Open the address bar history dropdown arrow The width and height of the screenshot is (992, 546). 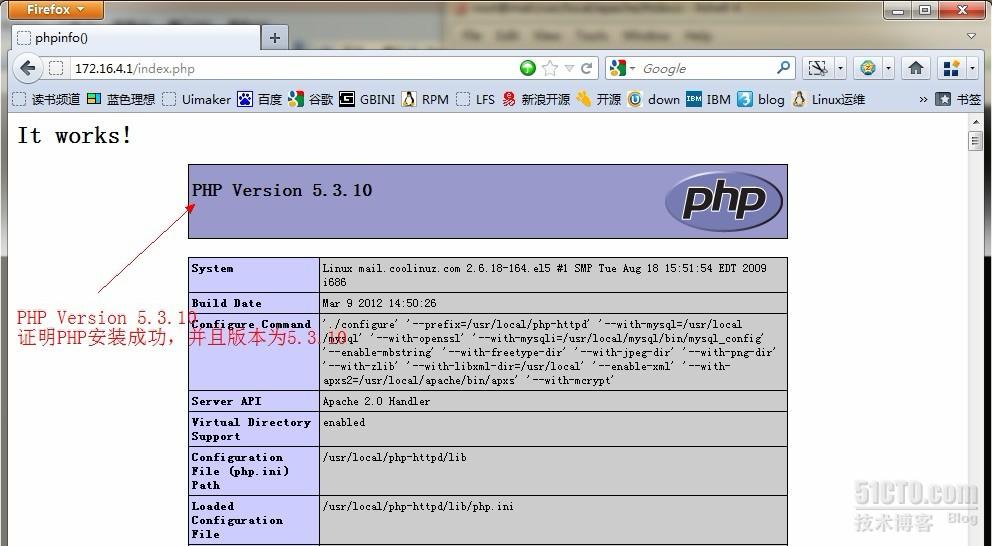(x=569, y=68)
